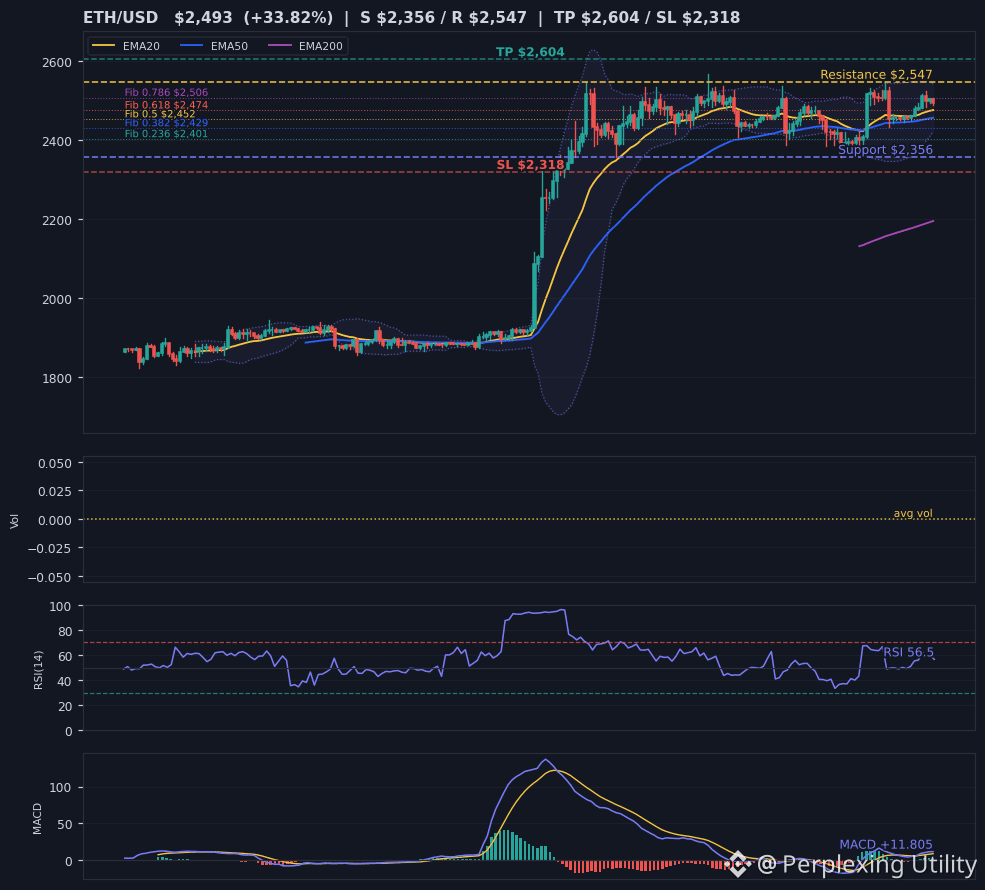
Task: Click the EMA50 legend label
Action: click(229, 46)
